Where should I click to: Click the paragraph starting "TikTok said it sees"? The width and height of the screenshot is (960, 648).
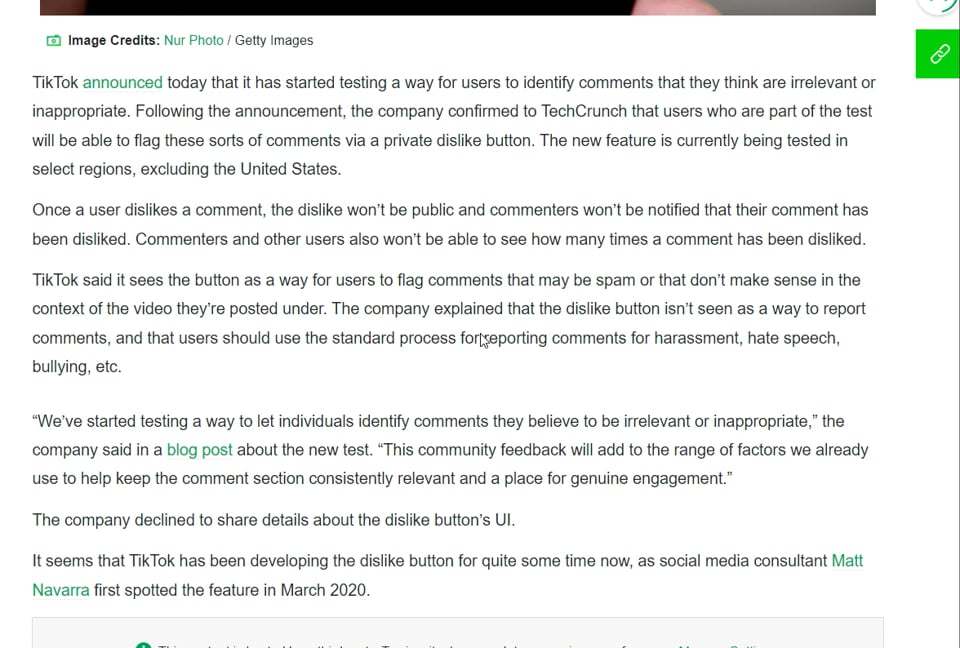(440, 323)
